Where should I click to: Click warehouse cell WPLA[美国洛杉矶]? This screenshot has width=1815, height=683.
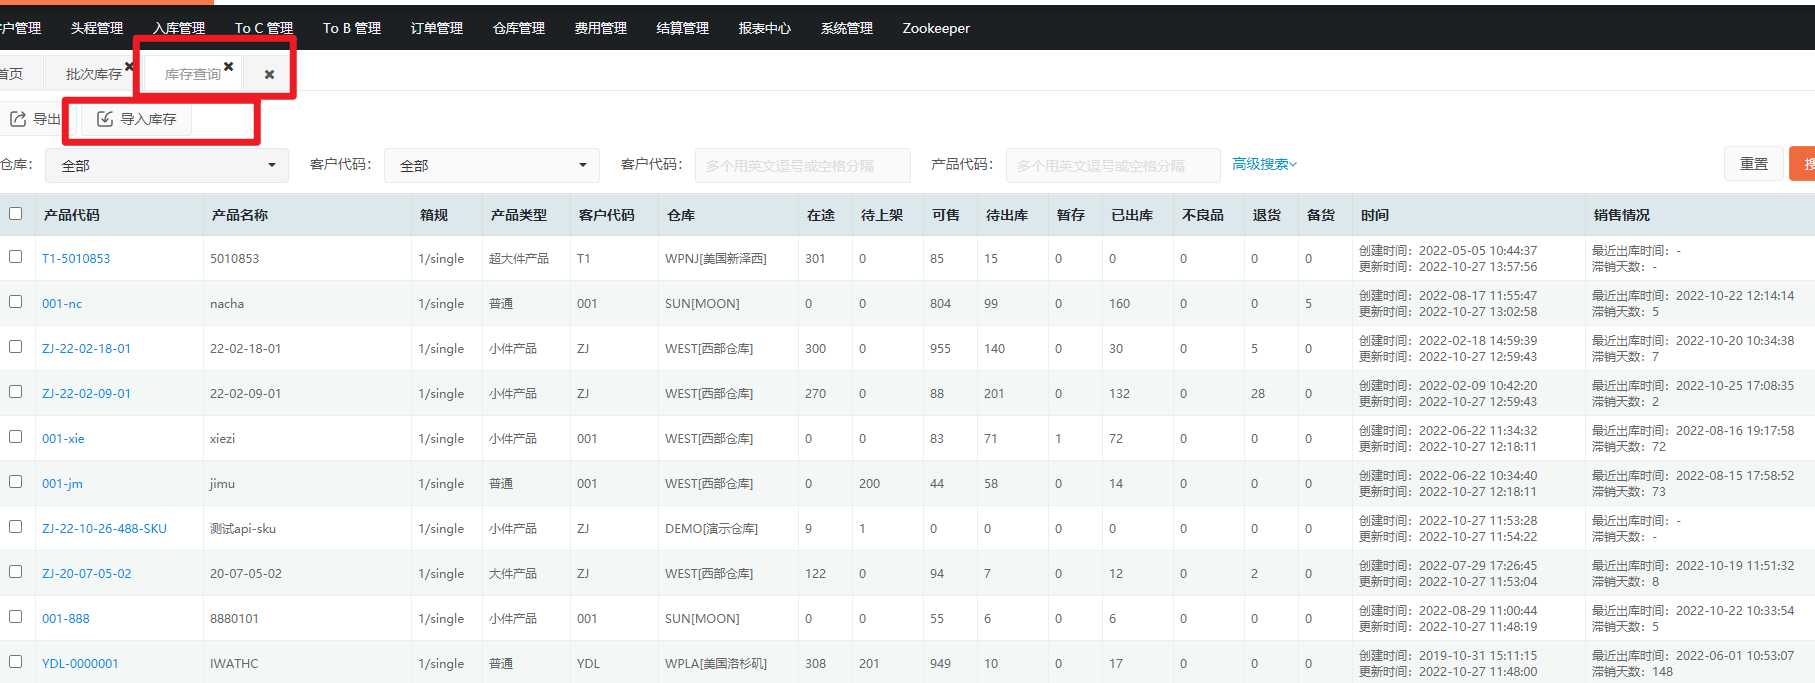pos(716,664)
